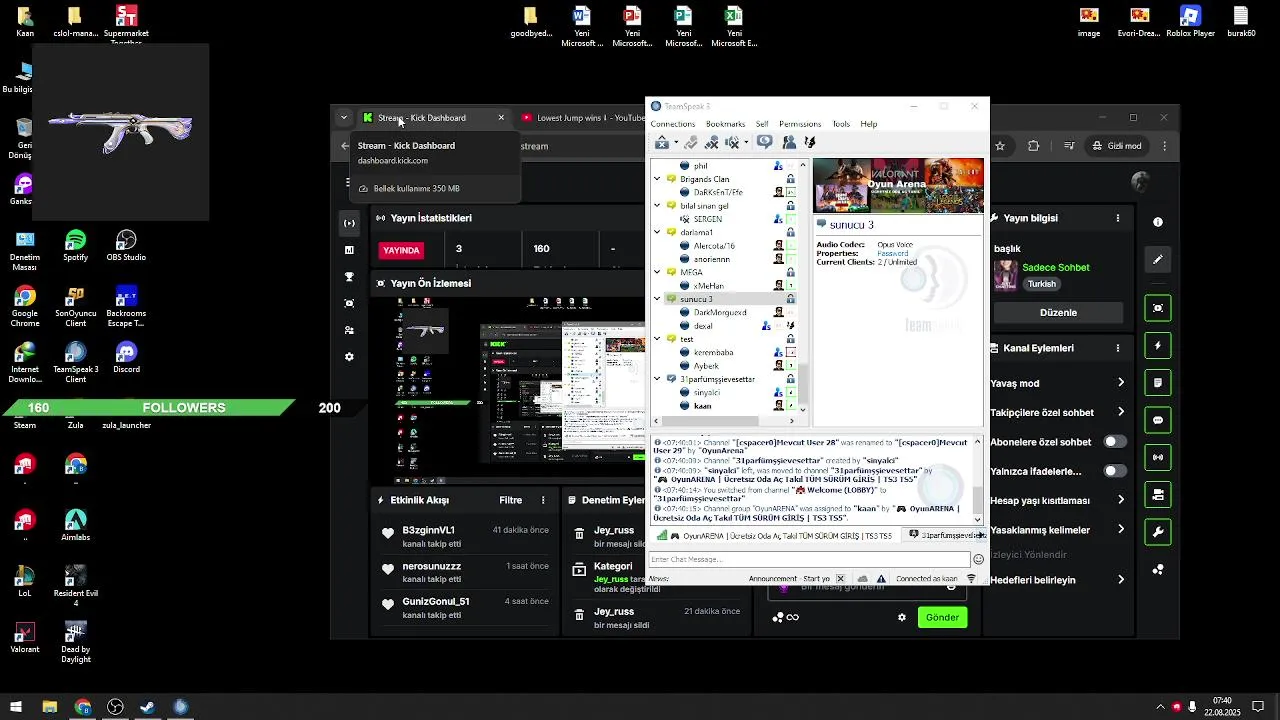The image size is (1280, 720).
Task: Open the Windows Start button
Action: (x=17, y=707)
